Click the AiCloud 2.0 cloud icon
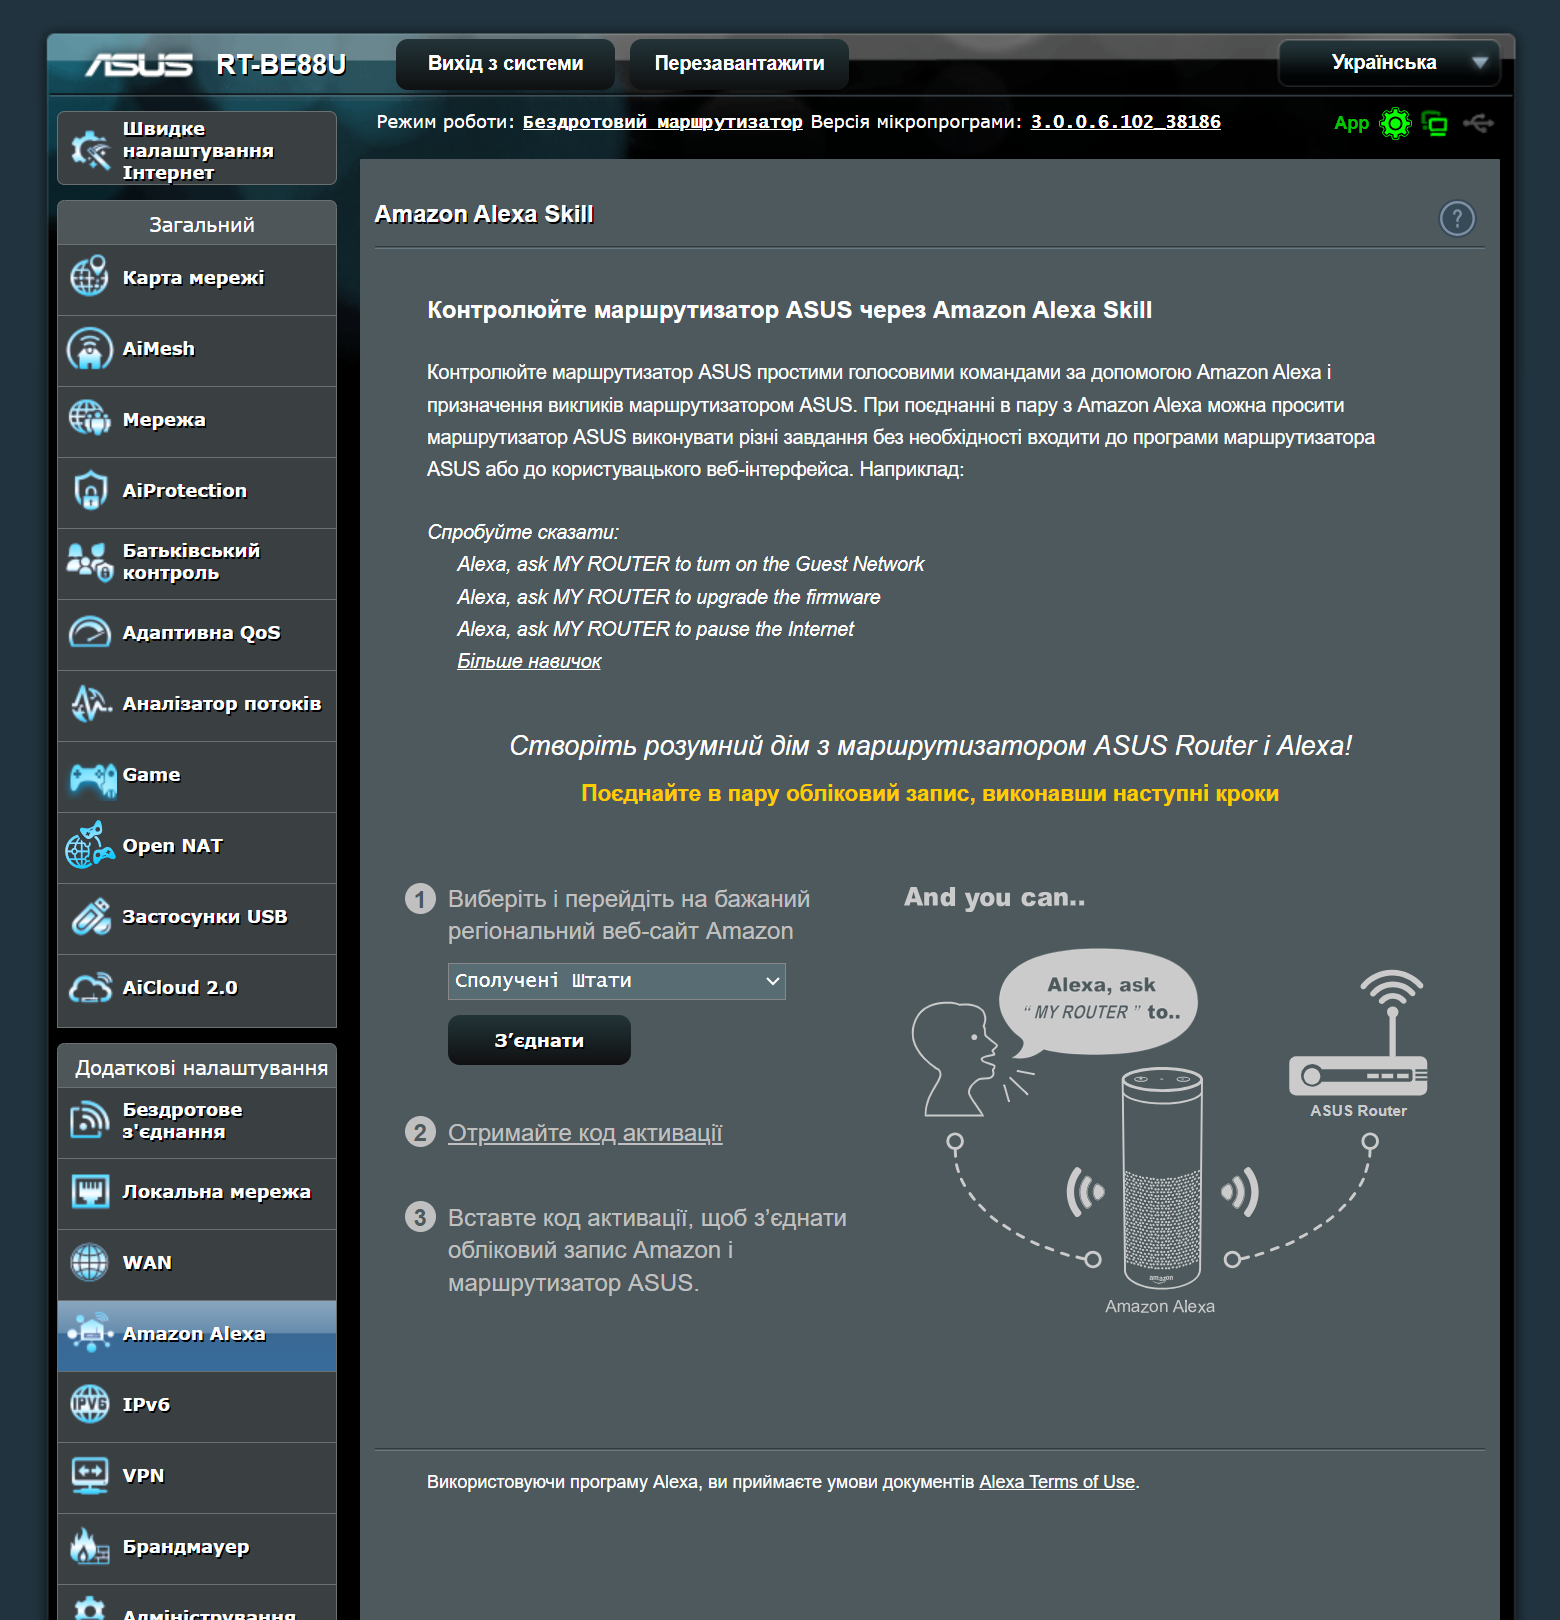The height and width of the screenshot is (1620, 1560). [89, 987]
